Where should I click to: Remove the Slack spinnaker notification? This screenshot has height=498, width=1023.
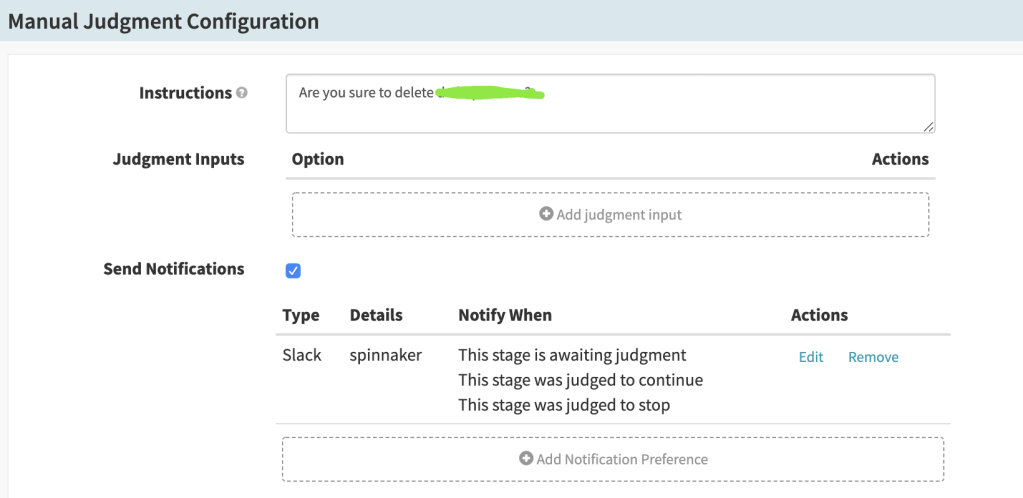pos(873,357)
